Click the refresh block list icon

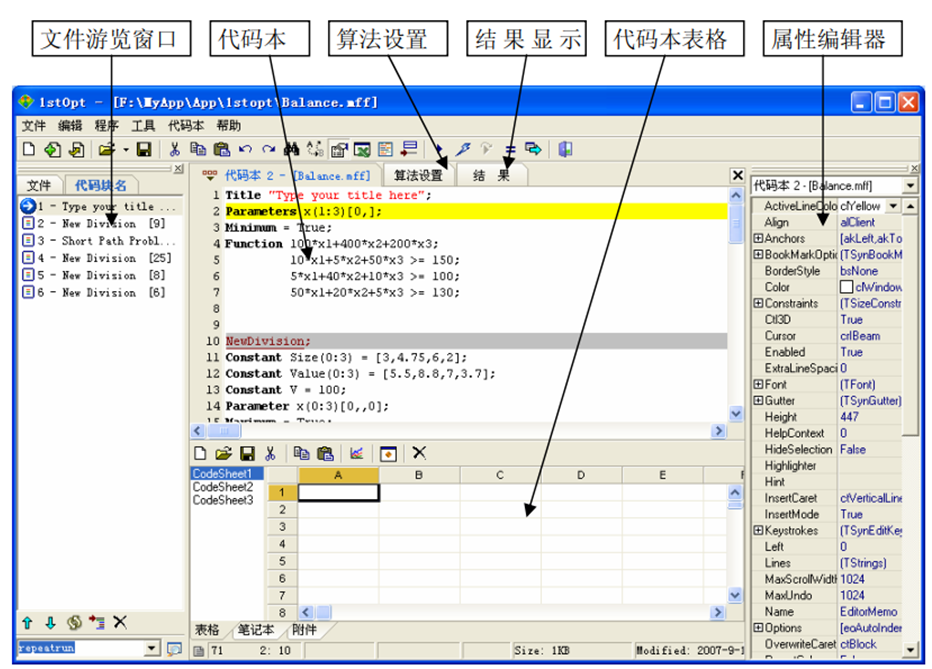click(x=74, y=622)
